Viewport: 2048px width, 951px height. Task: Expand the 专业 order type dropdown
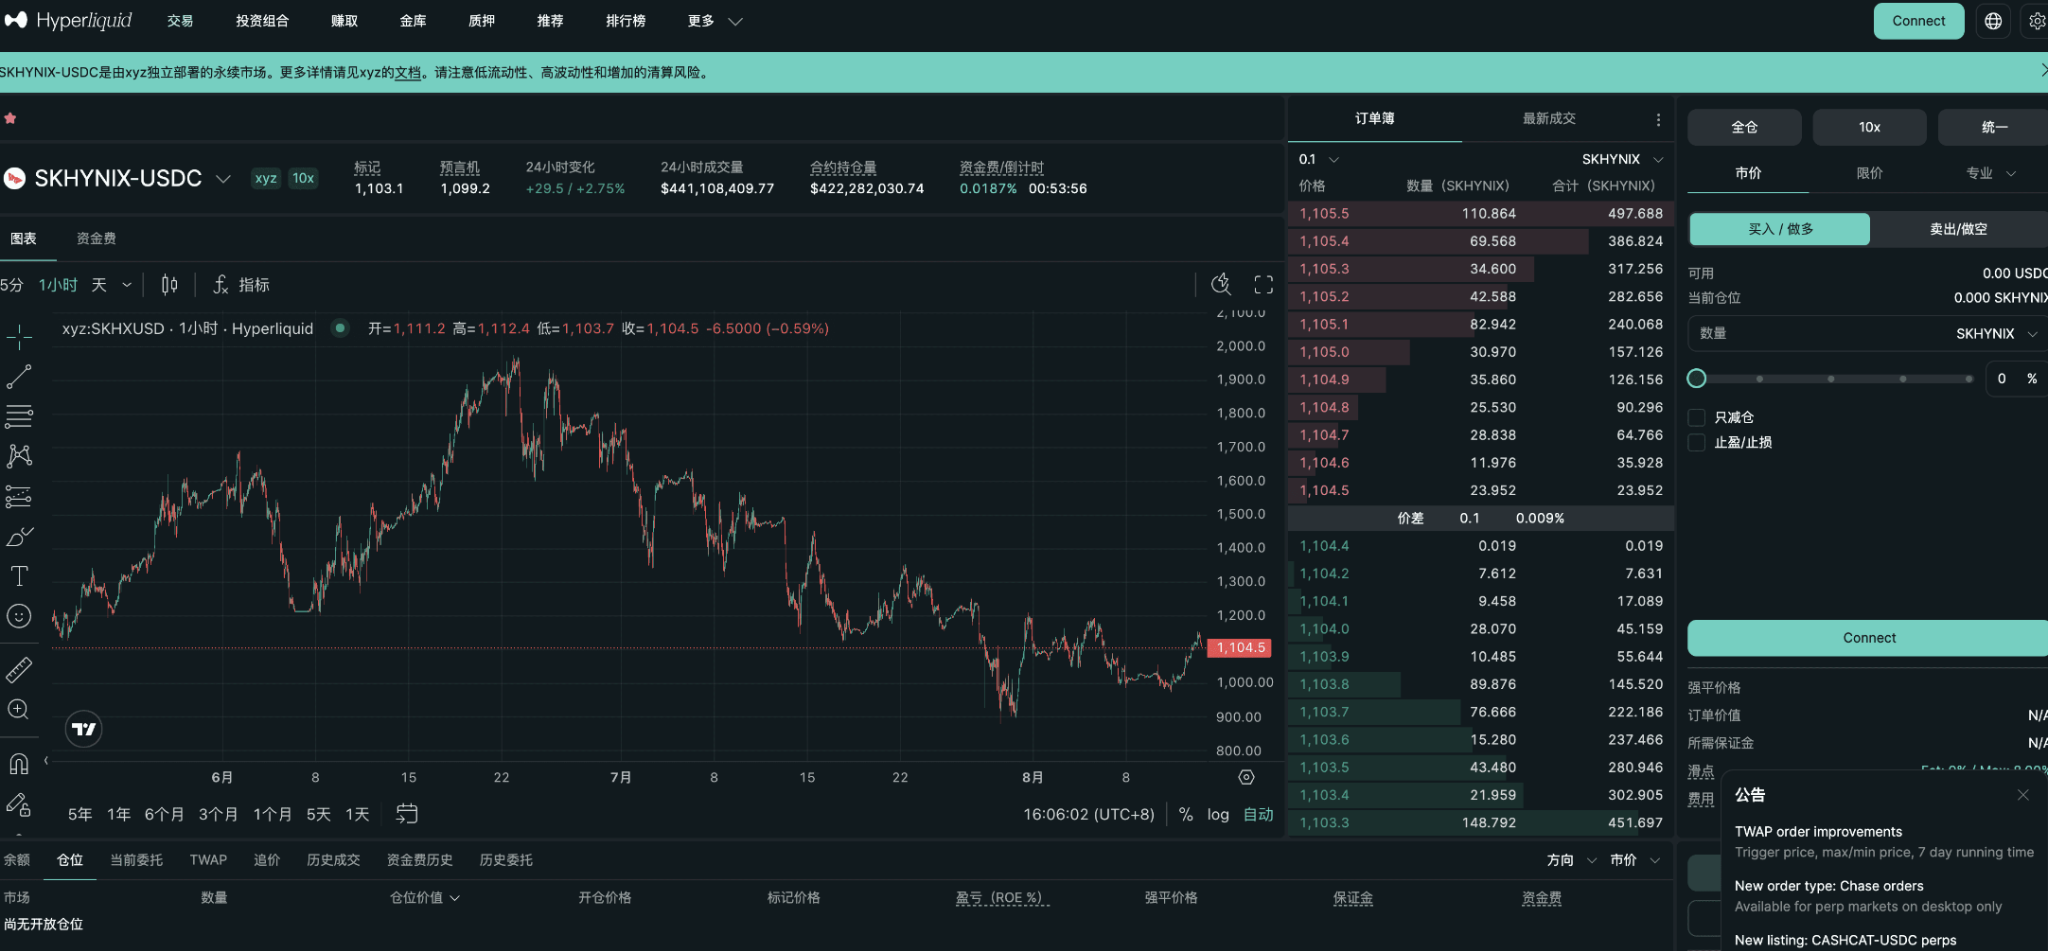tap(1990, 173)
